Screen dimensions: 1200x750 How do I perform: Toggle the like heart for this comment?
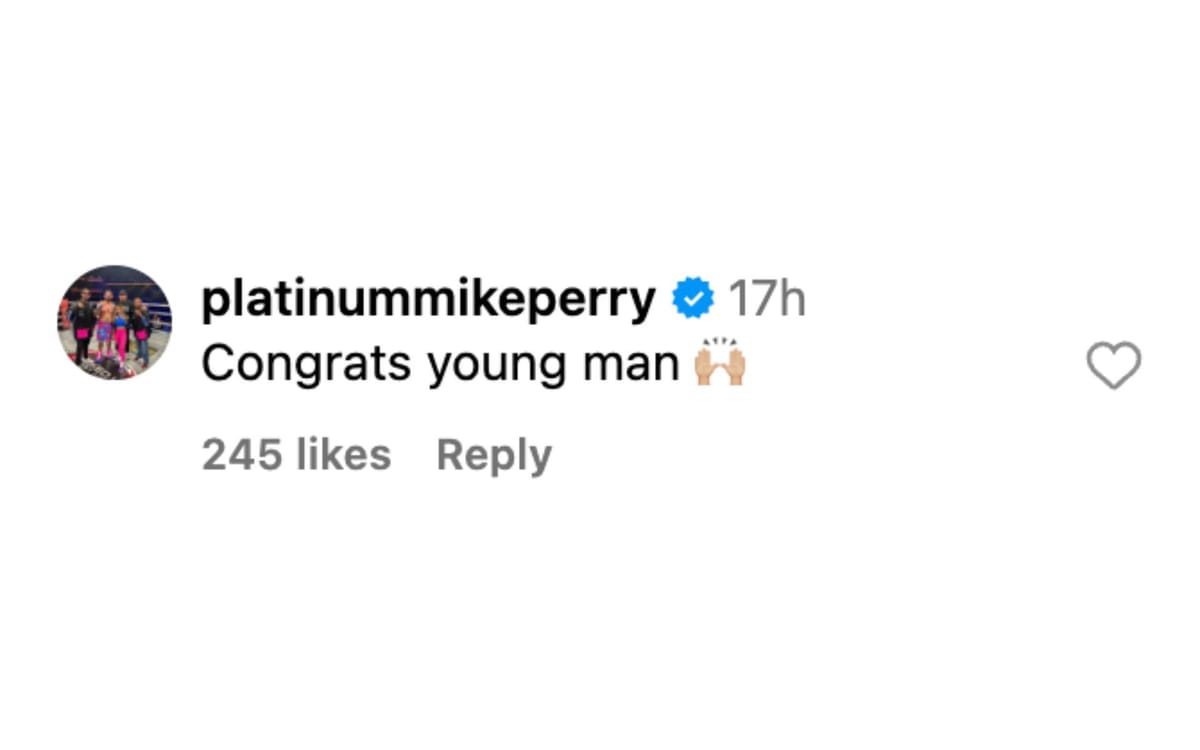(1113, 365)
